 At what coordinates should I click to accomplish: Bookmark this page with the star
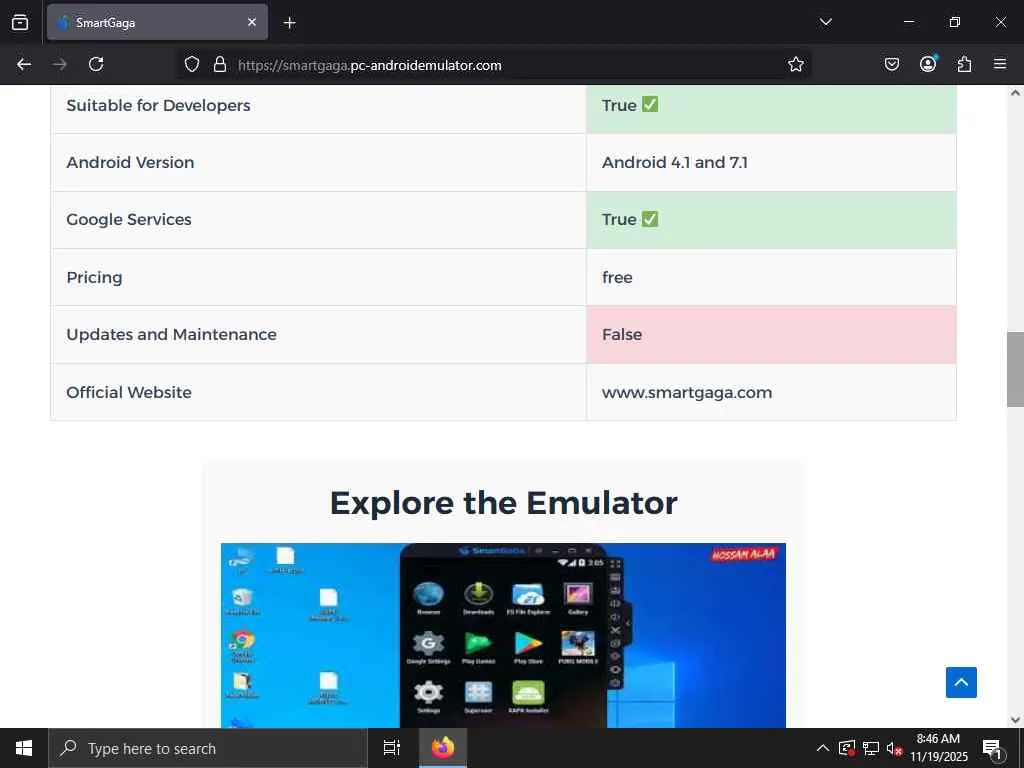(x=795, y=64)
